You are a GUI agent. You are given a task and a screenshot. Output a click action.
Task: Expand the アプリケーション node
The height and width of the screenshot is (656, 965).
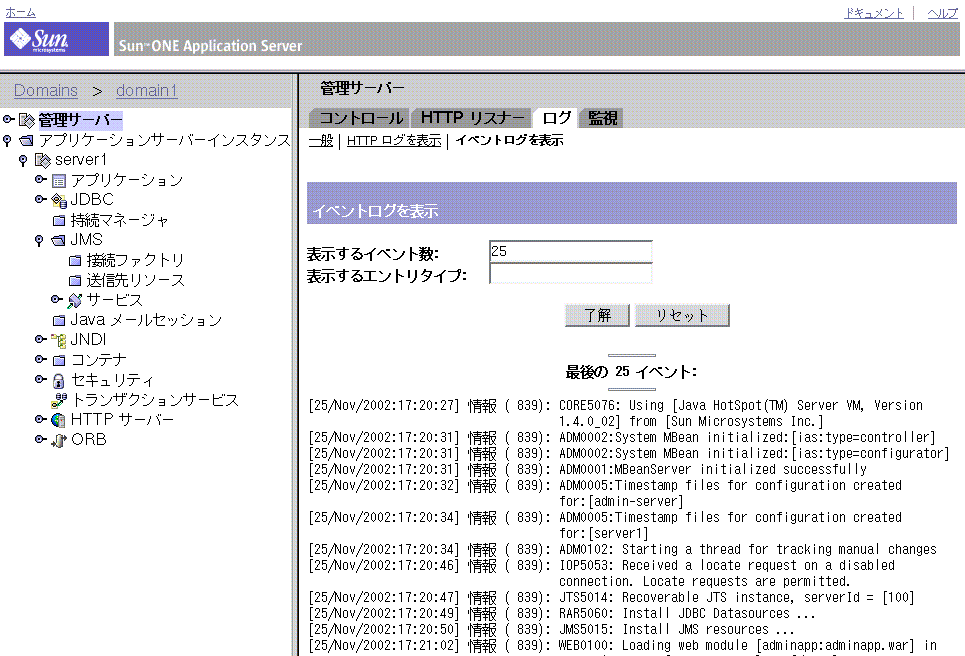41,179
